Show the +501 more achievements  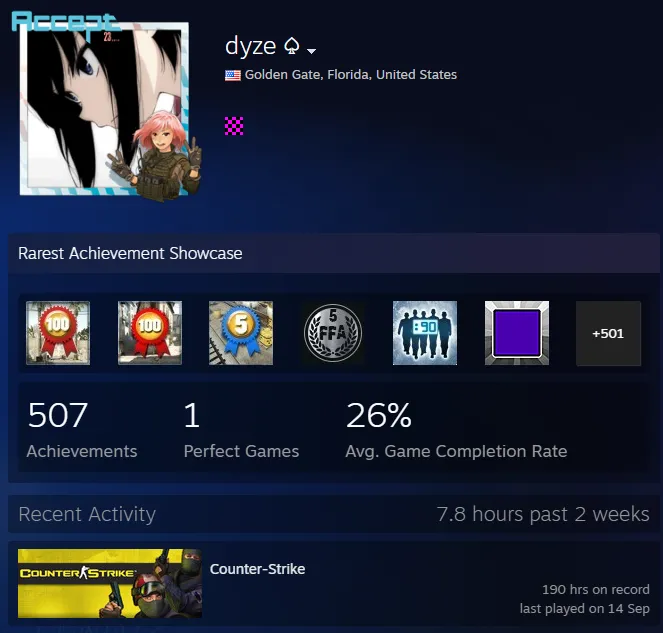click(608, 333)
